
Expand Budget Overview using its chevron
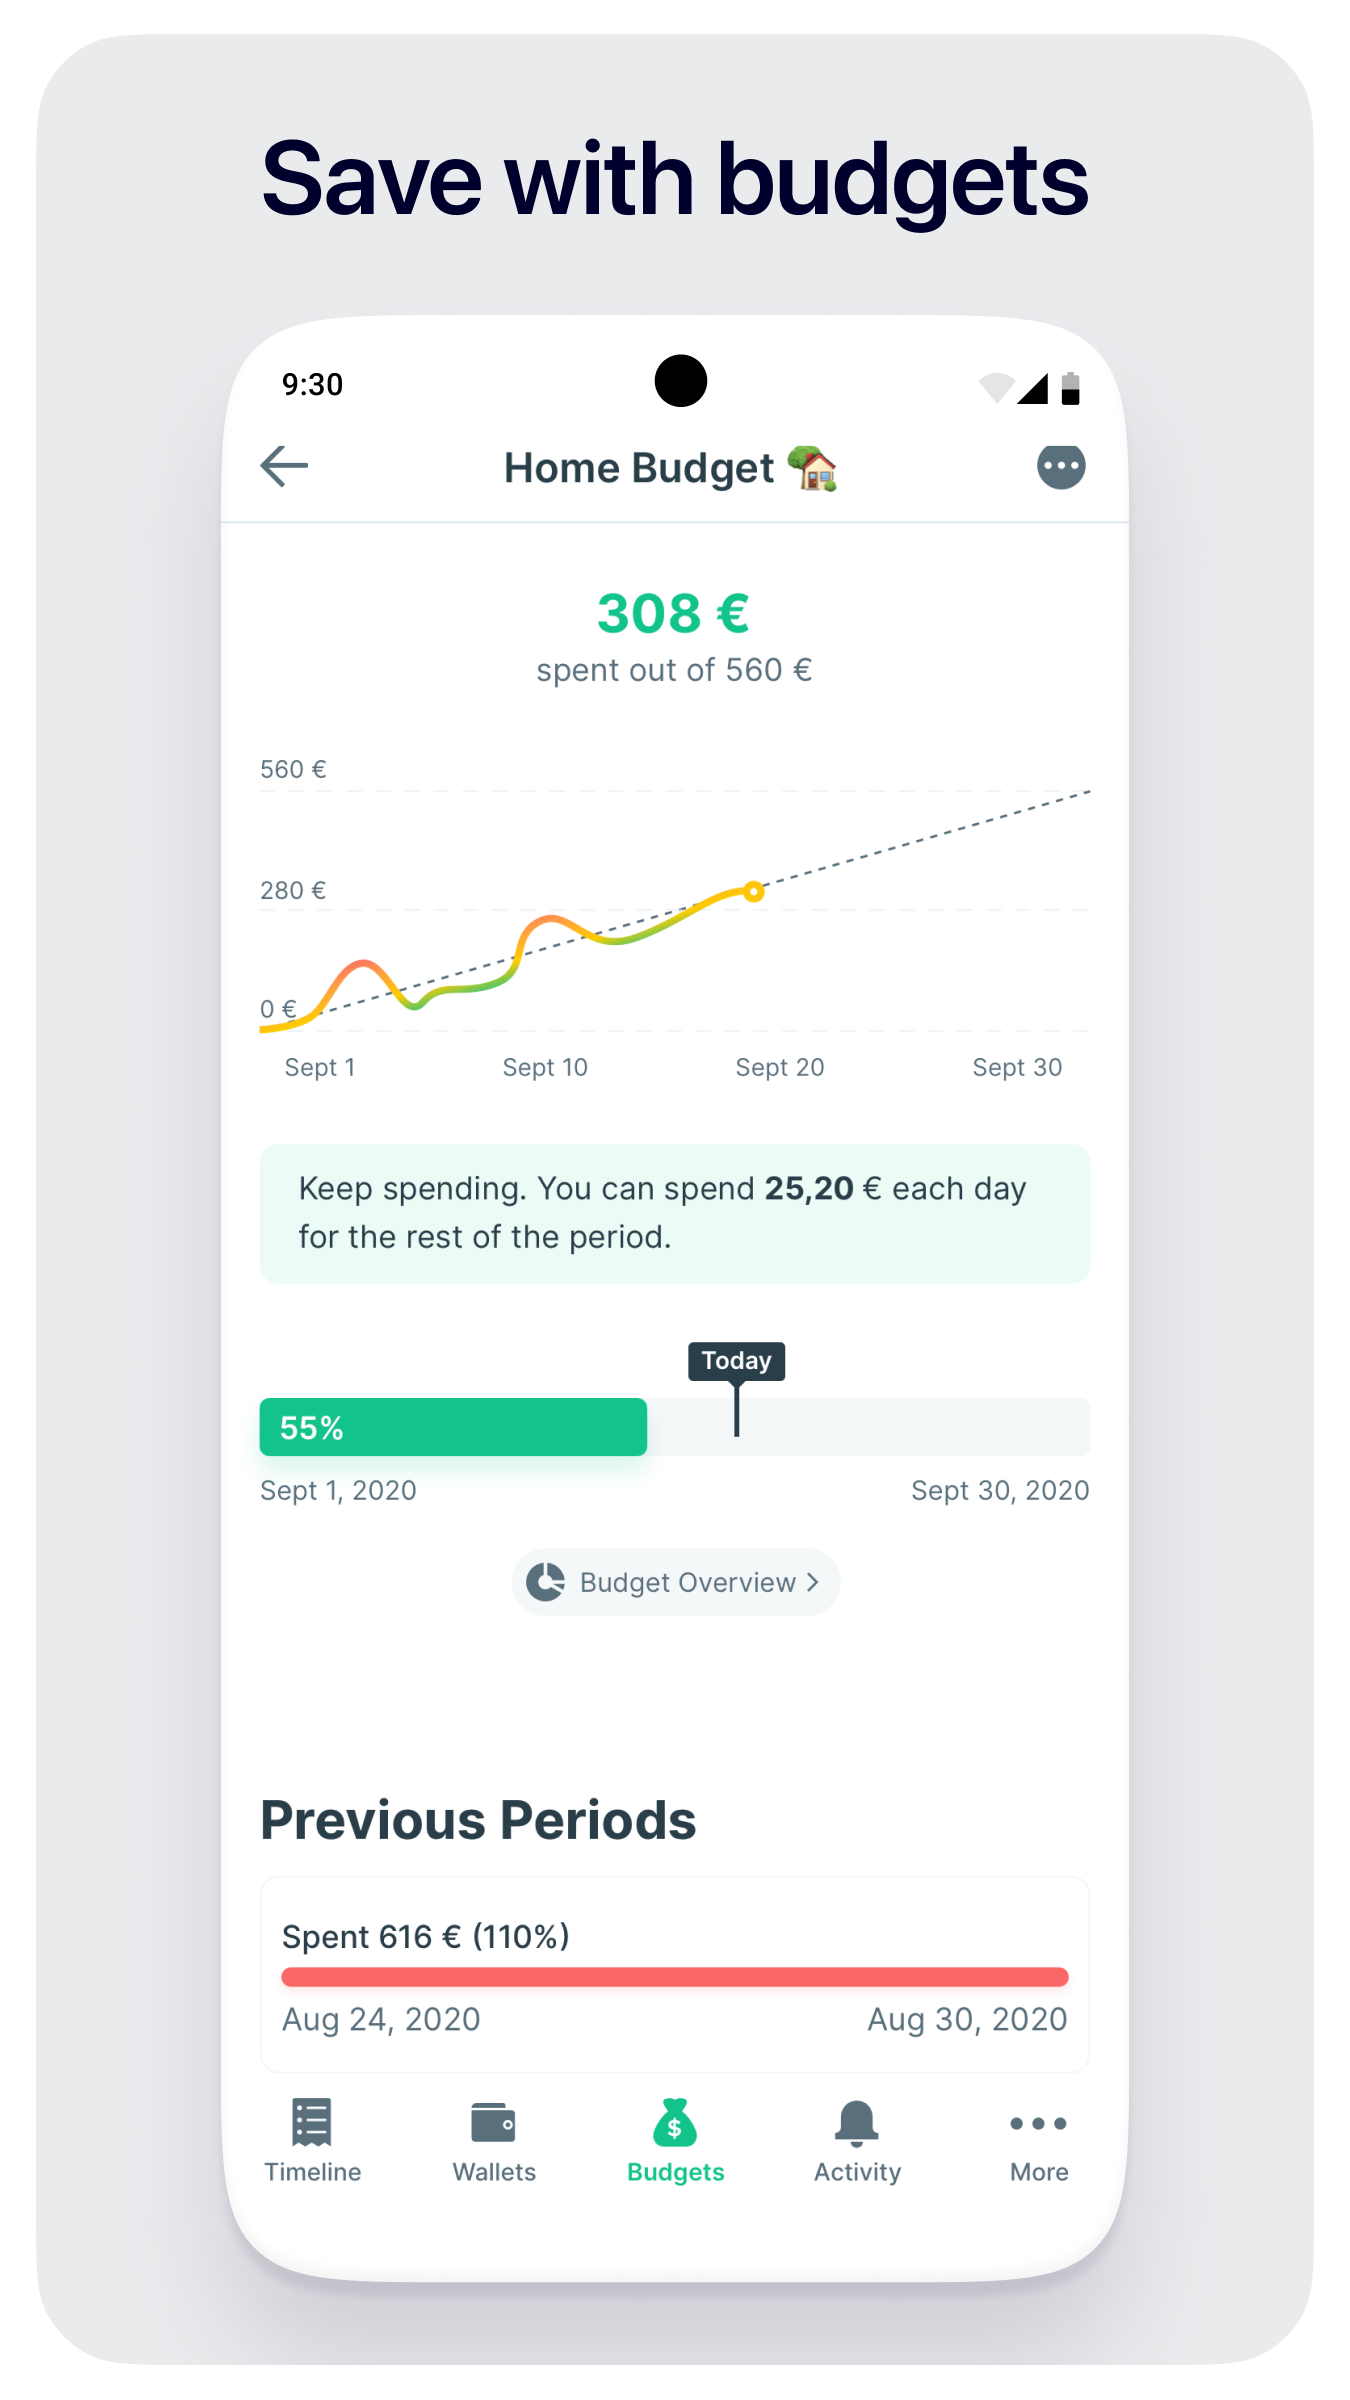point(811,1582)
